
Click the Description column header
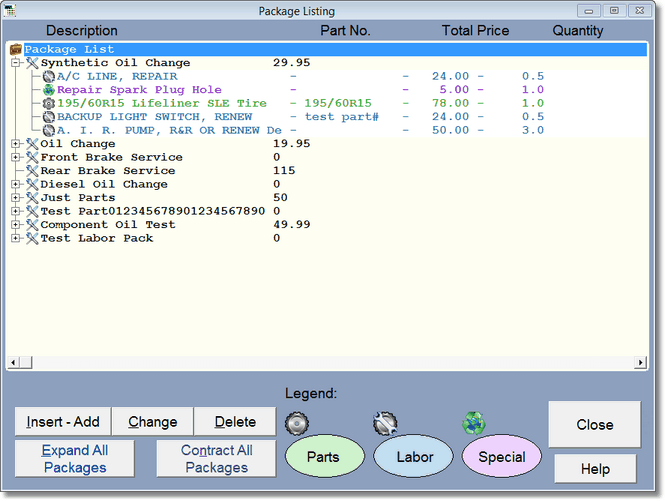tap(82, 31)
